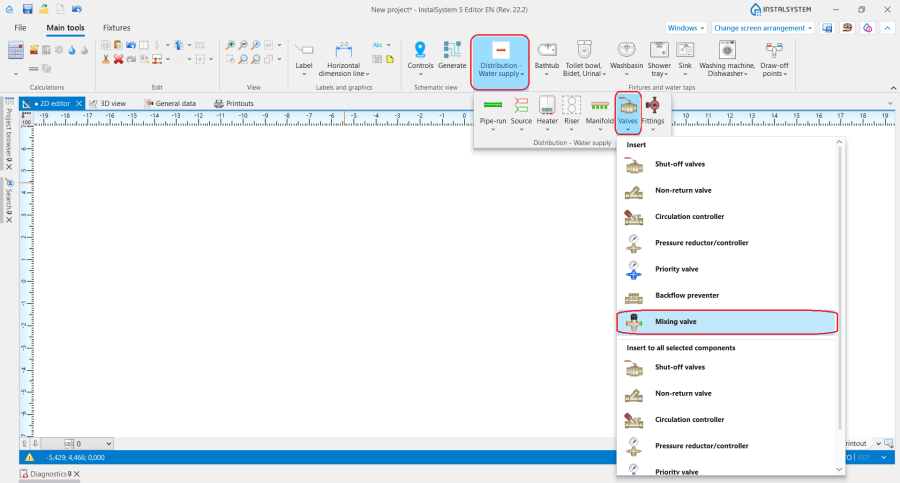Click the Cut scissors icon
Screen dimensions: 900x483
(x=106, y=59)
